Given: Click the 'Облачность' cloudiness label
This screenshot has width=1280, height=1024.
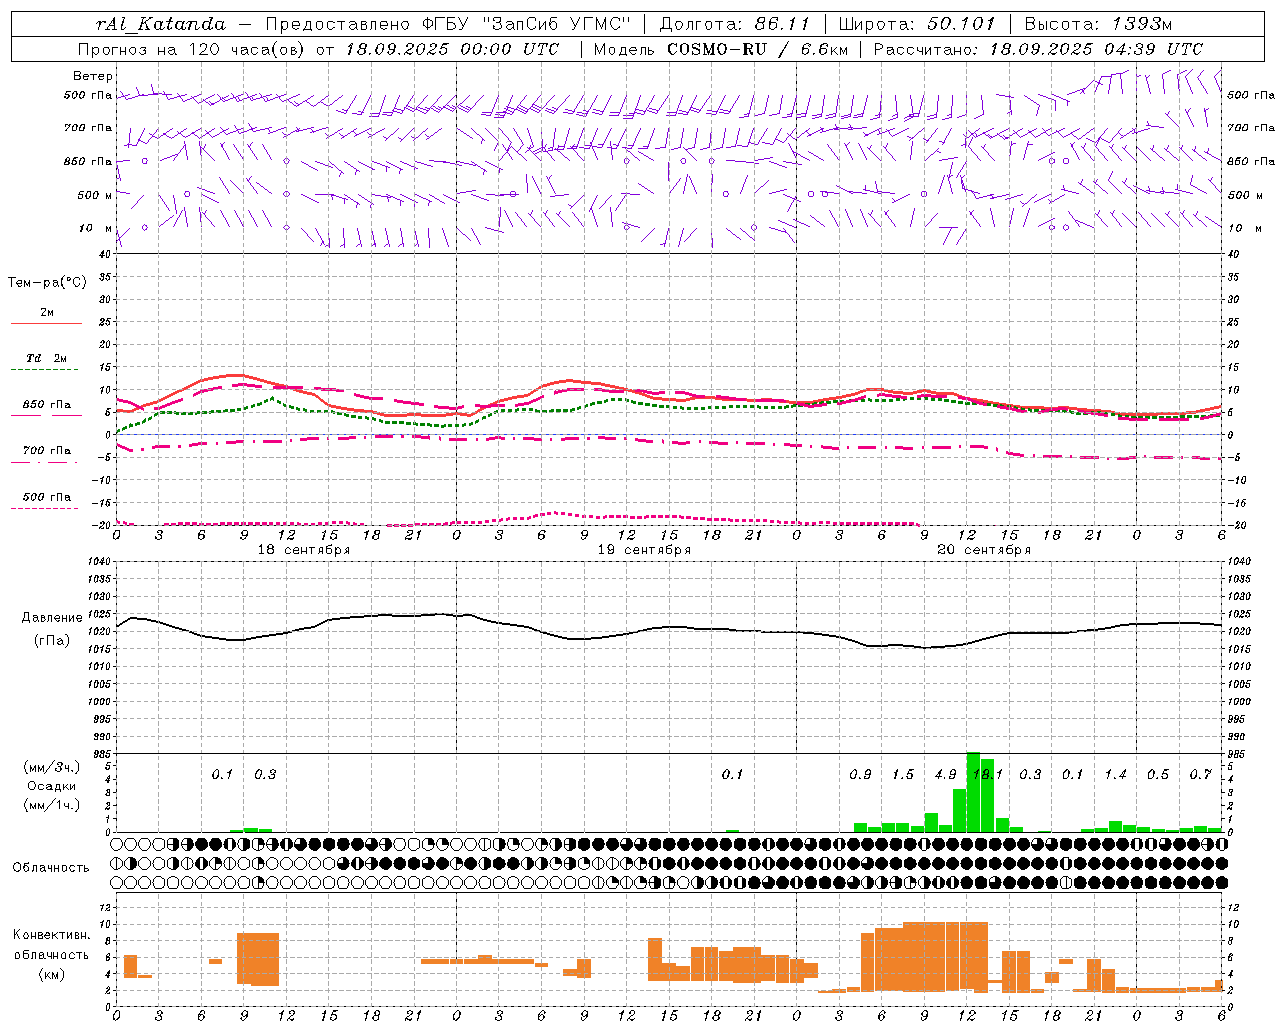Looking at the screenshot, I should click(51, 867).
